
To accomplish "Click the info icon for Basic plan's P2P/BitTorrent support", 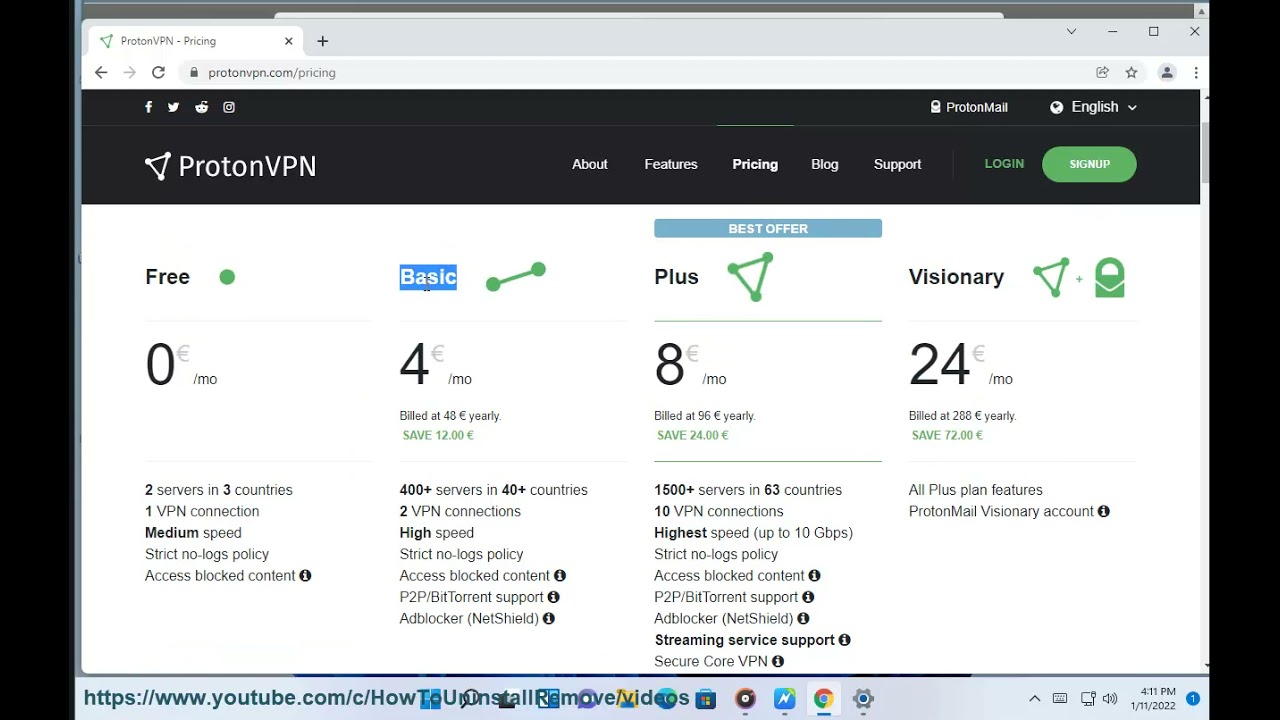I will click(553, 597).
